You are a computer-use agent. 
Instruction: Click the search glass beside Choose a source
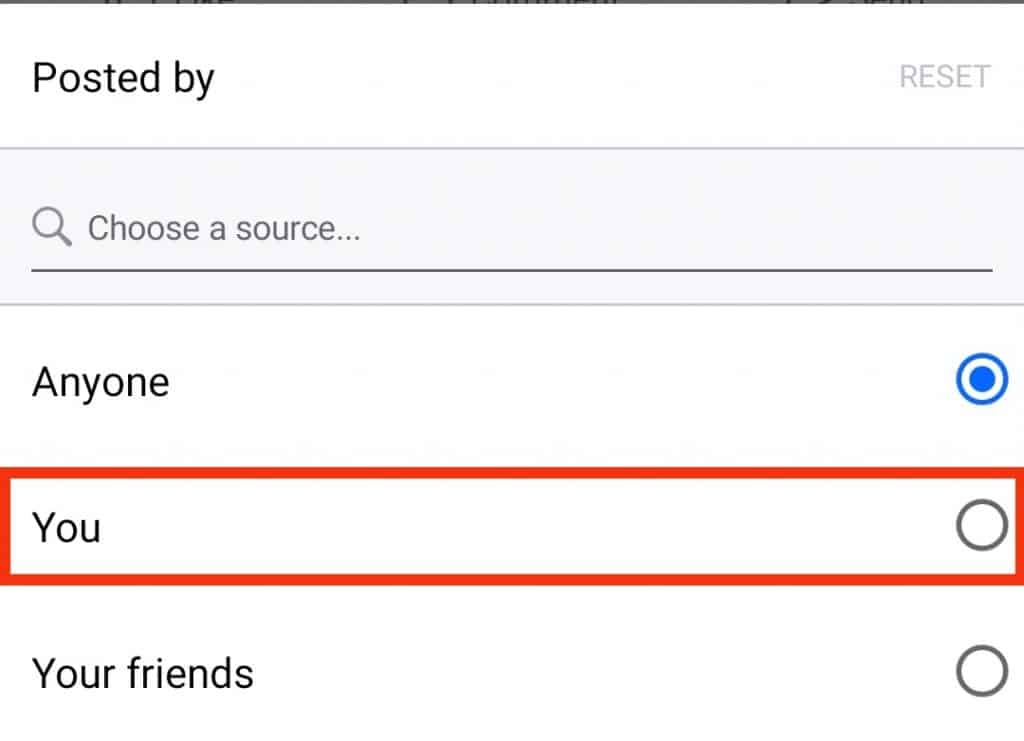50,227
